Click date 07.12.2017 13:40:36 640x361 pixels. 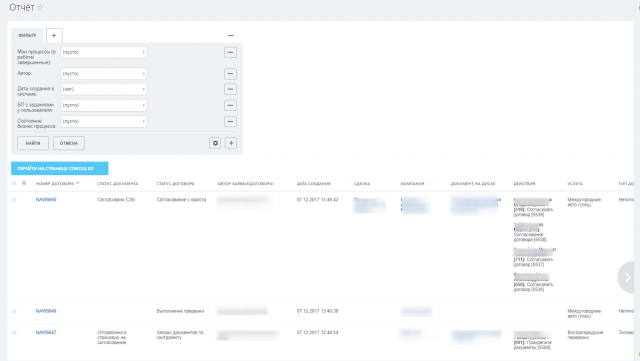click(x=317, y=311)
